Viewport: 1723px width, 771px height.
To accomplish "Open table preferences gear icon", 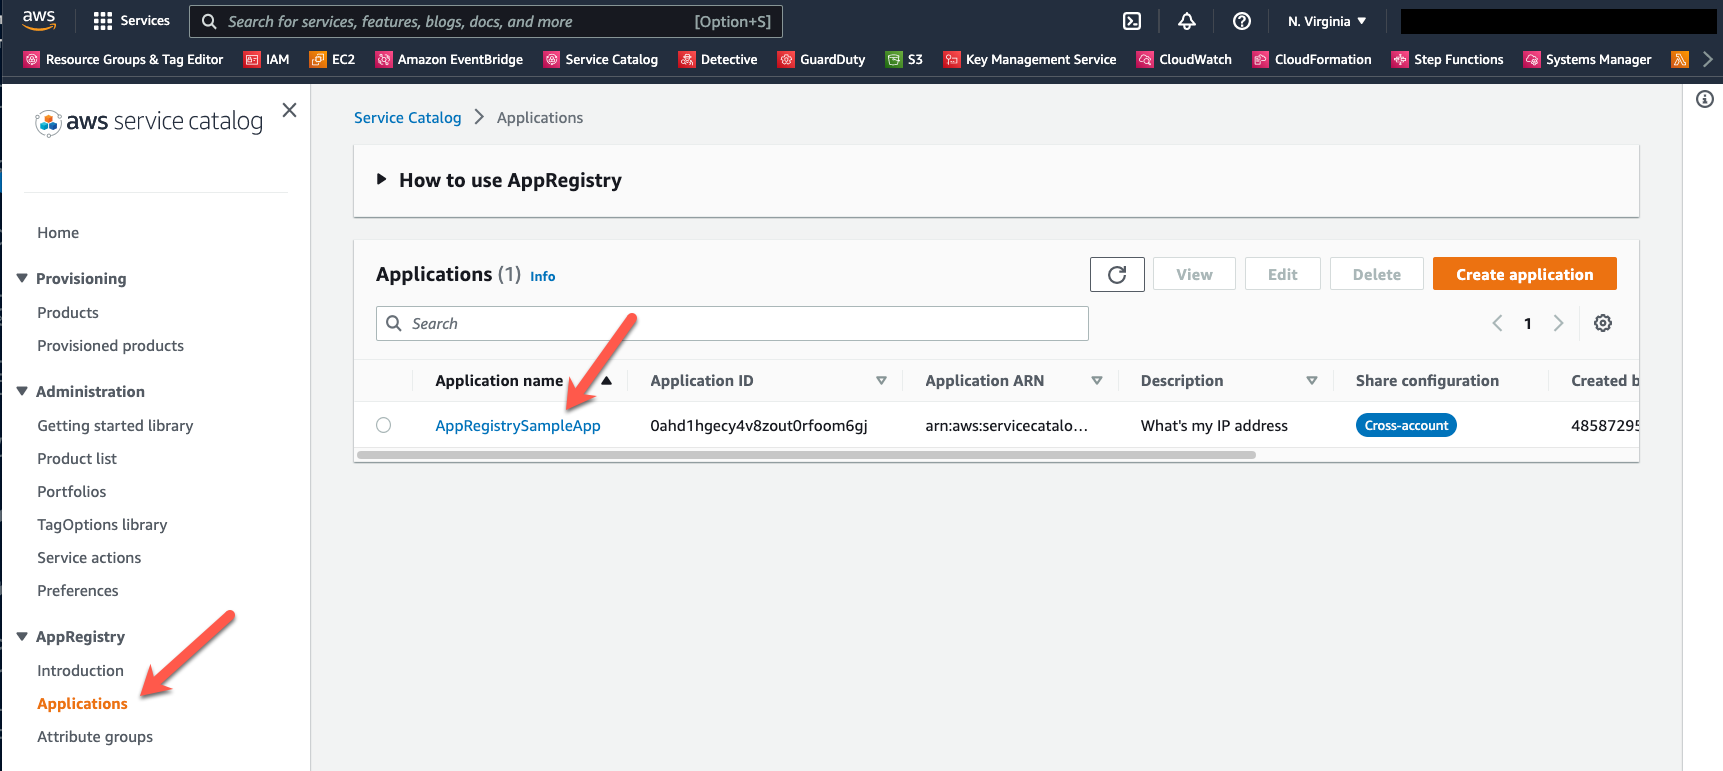I will point(1603,323).
